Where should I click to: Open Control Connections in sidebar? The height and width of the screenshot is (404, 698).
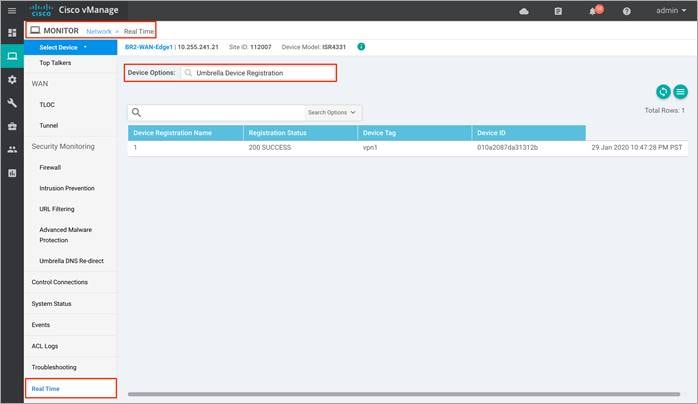[x=60, y=282]
